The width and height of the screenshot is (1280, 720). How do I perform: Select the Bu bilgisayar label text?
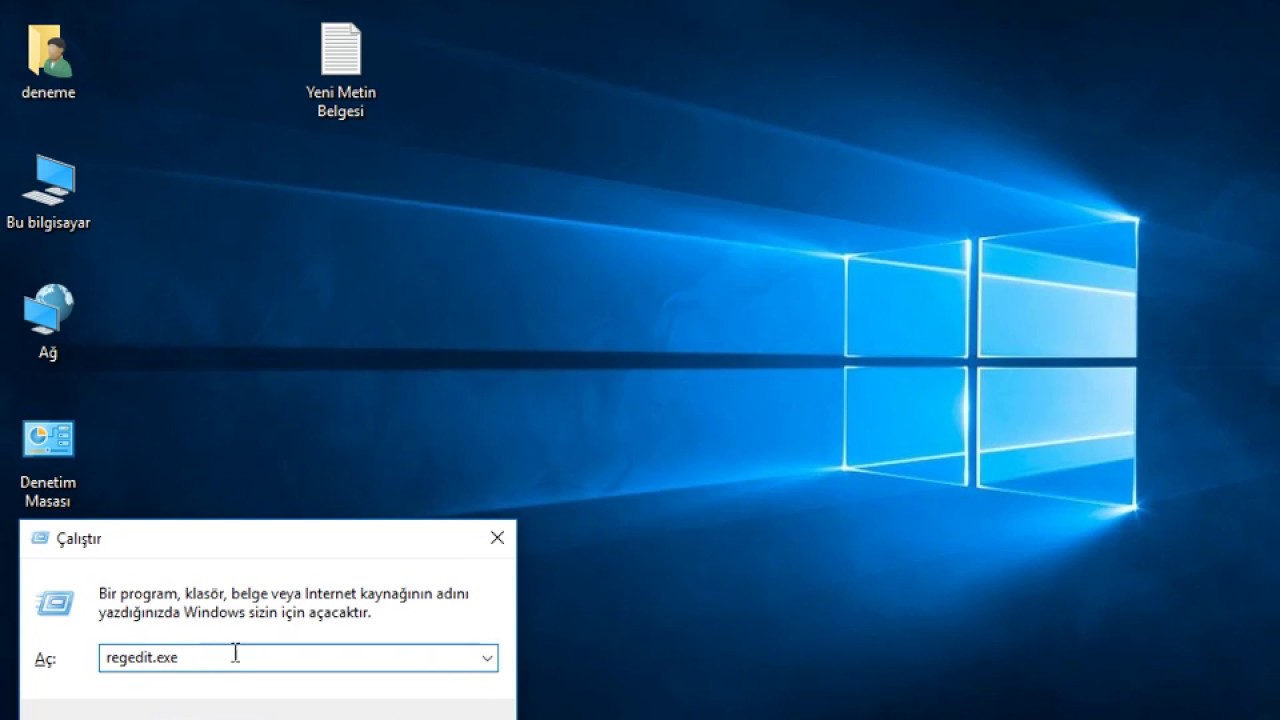click(48, 223)
